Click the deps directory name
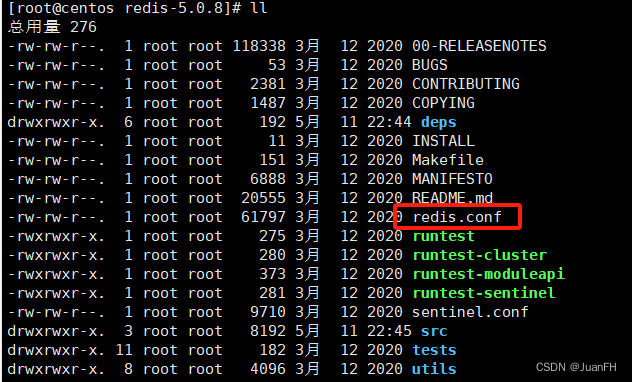The image size is (632, 382). click(439, 122)
